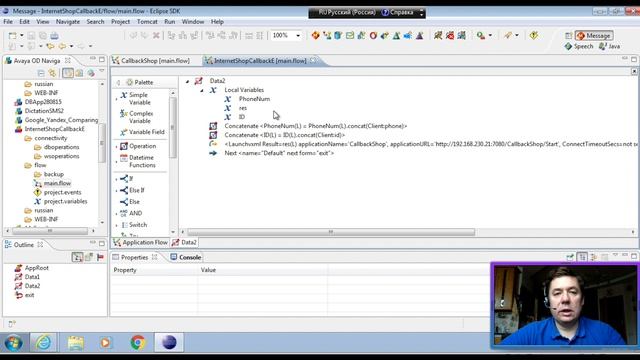Open dropdown next to wand toolbar icon
640x360 pixels.
point(517,36)
